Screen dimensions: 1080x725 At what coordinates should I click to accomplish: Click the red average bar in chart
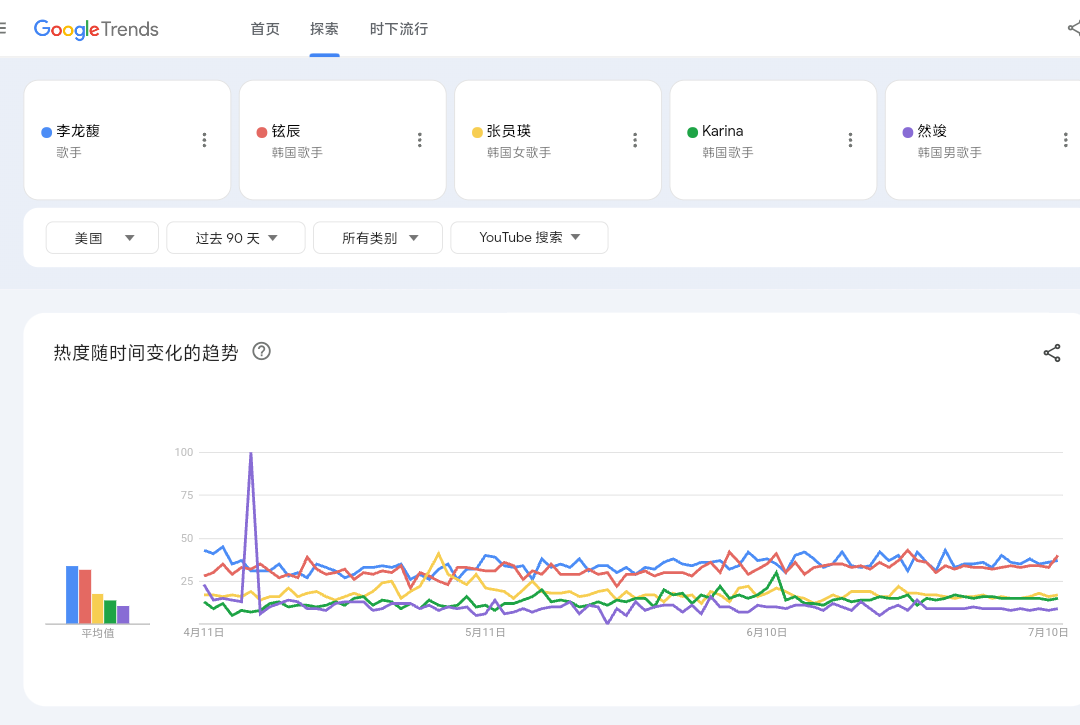(x=85, y=597)
